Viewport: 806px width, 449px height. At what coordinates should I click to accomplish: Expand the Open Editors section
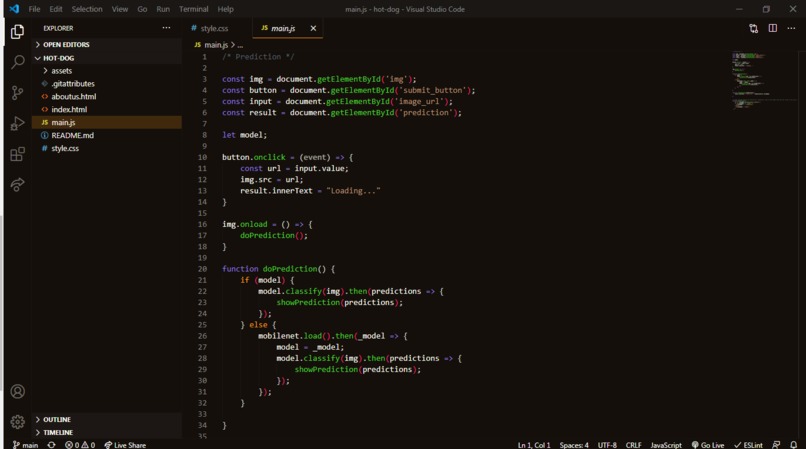pos(106,45)
